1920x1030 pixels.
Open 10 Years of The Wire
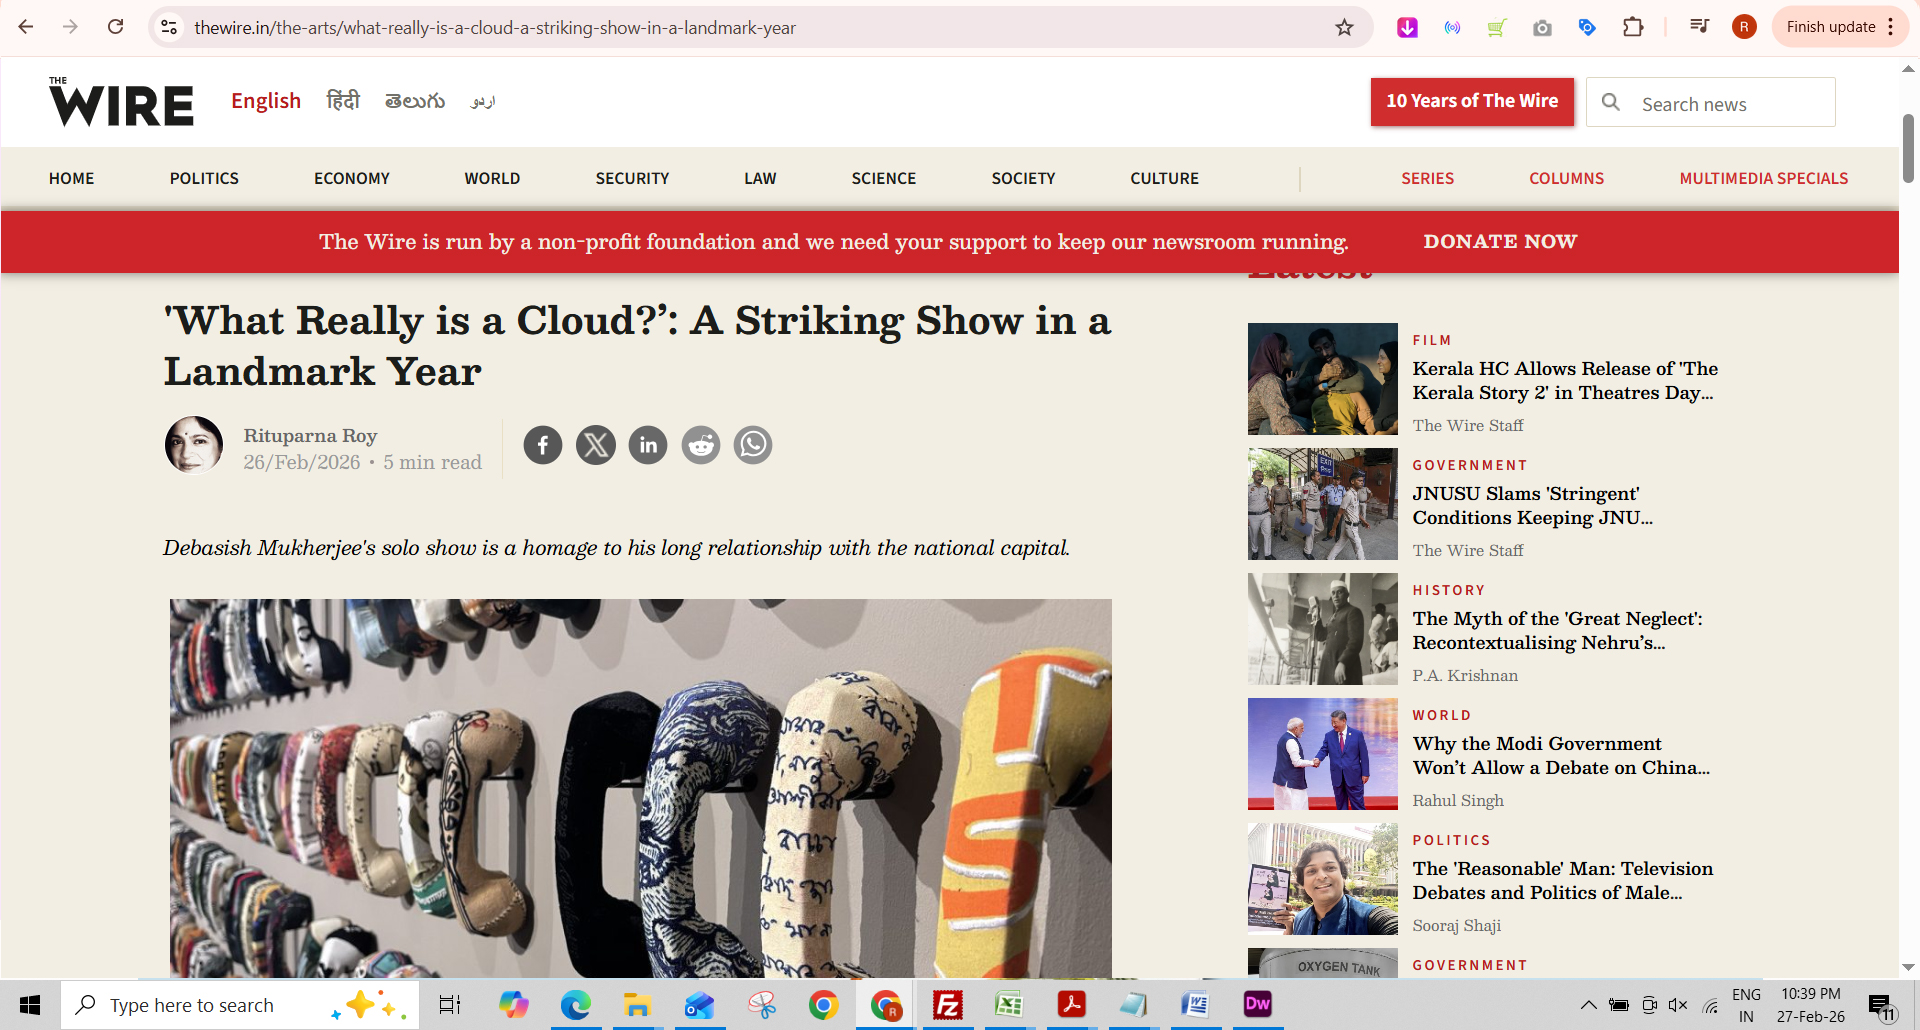tap(1472, 101)
